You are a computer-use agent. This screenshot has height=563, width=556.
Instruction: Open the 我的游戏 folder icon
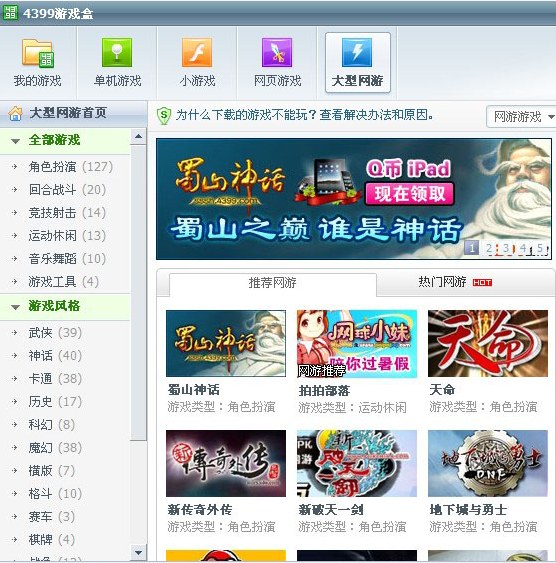tap(38, 53)
